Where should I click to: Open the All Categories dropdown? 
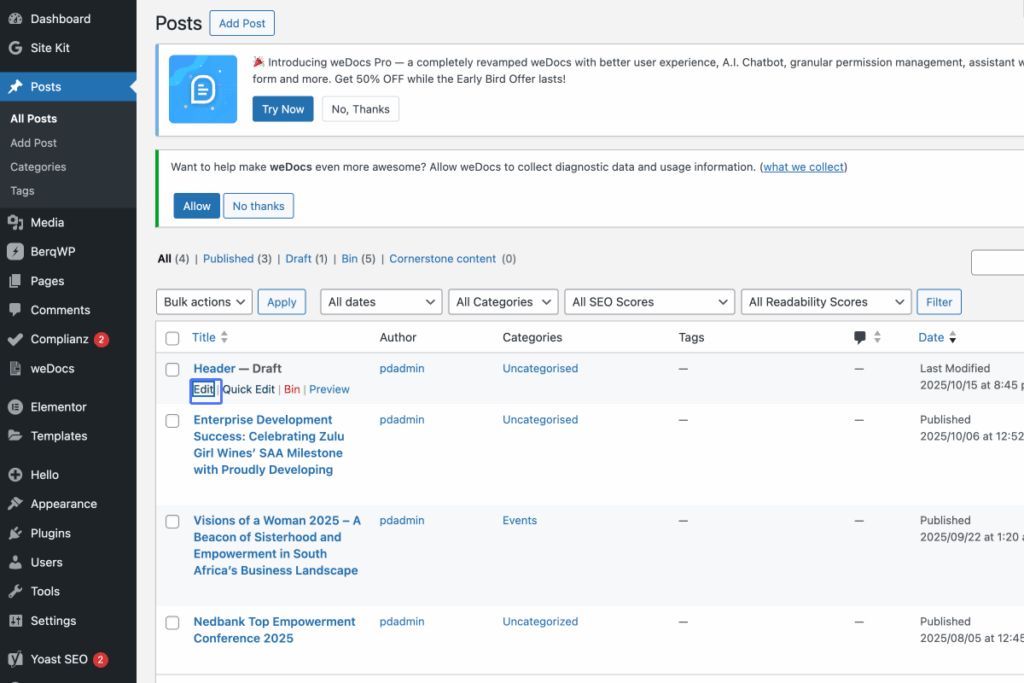coord(504,302)
